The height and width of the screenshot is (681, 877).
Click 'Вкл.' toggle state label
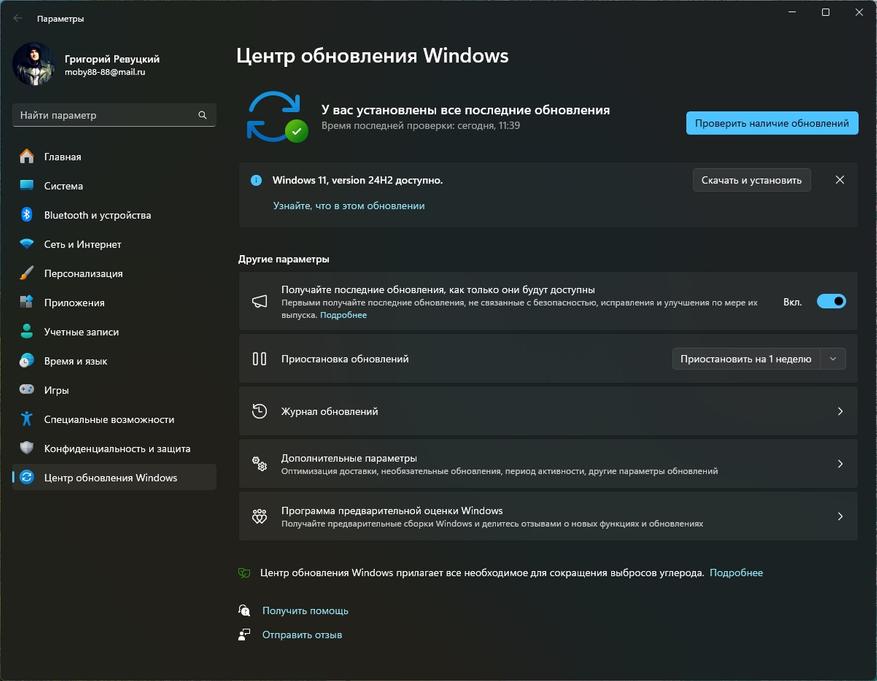pyautogui.click(x=793, y=302)
